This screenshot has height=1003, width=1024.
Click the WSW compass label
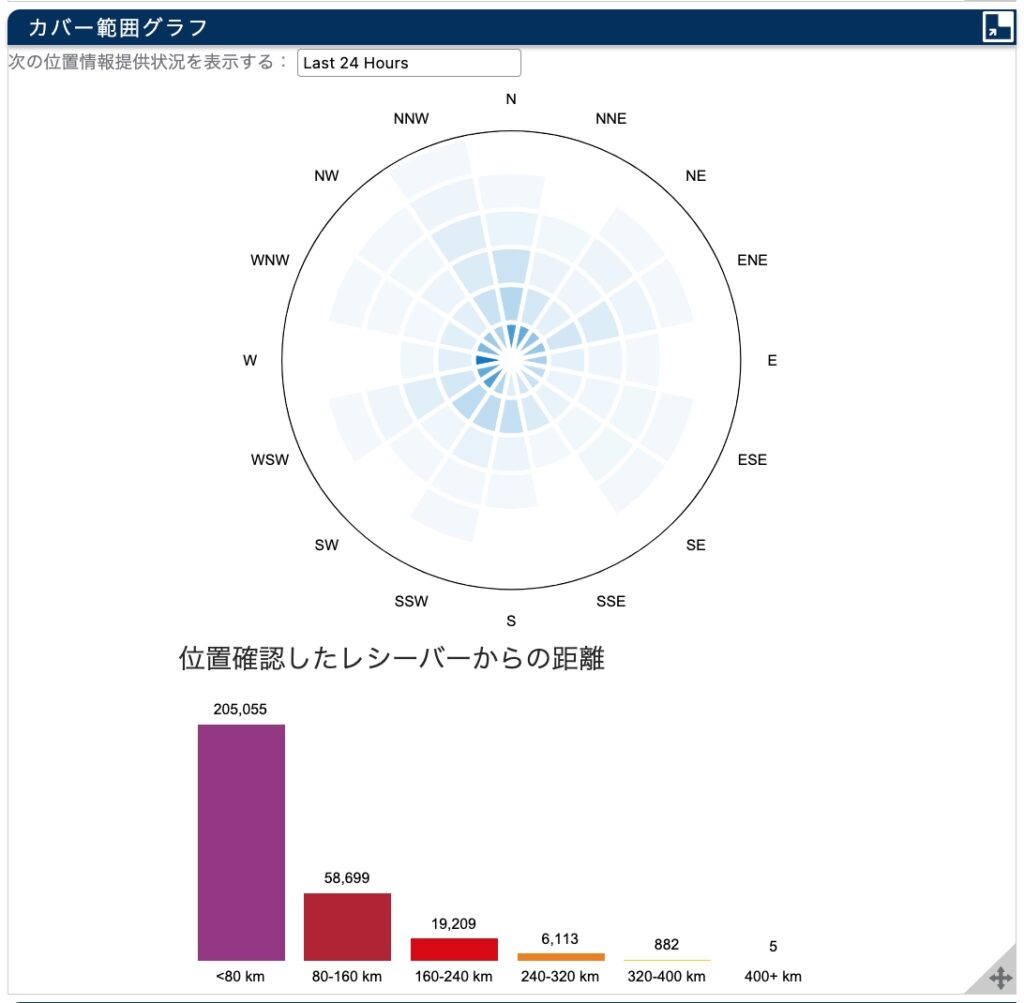(270, 460)
